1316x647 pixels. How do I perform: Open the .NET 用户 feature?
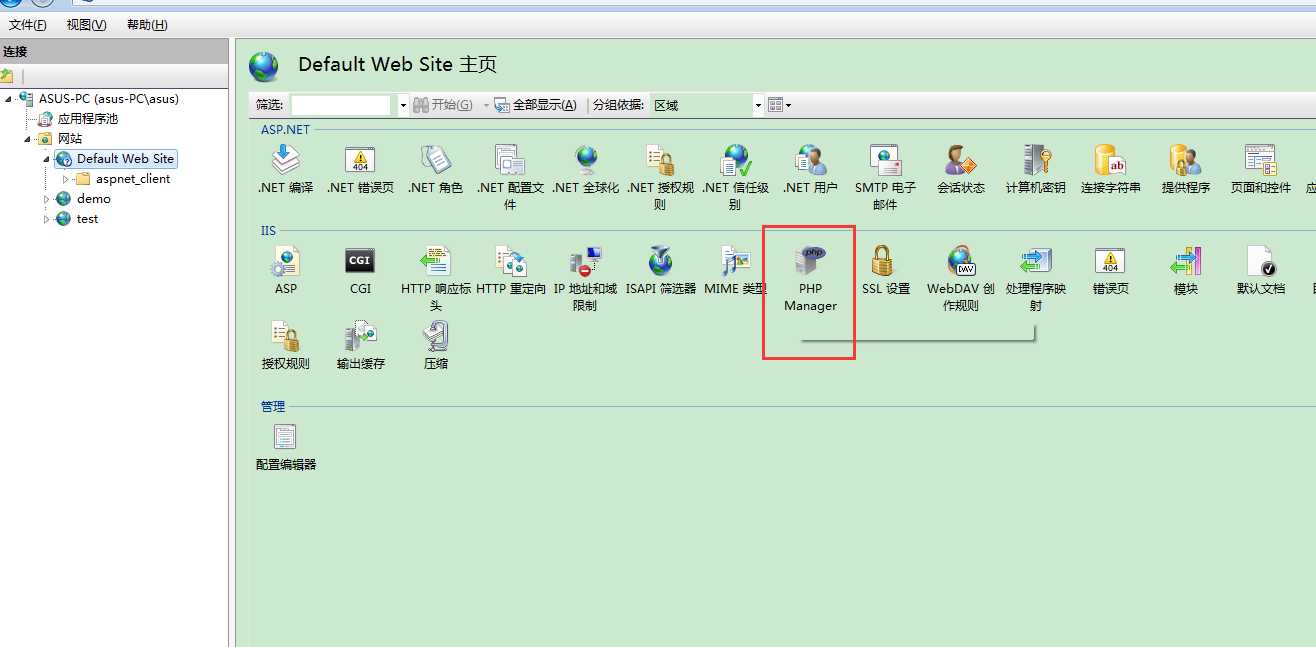pyautogui.click(x=810, y=169)
